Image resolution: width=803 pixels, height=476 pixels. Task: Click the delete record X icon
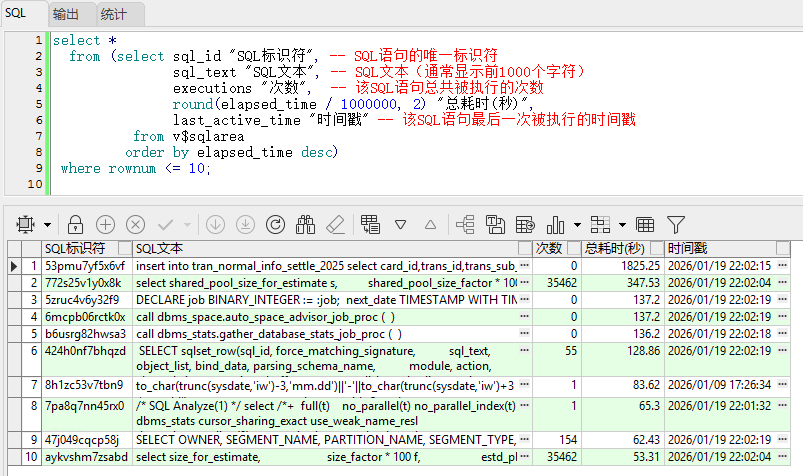[x=135, y=224]
